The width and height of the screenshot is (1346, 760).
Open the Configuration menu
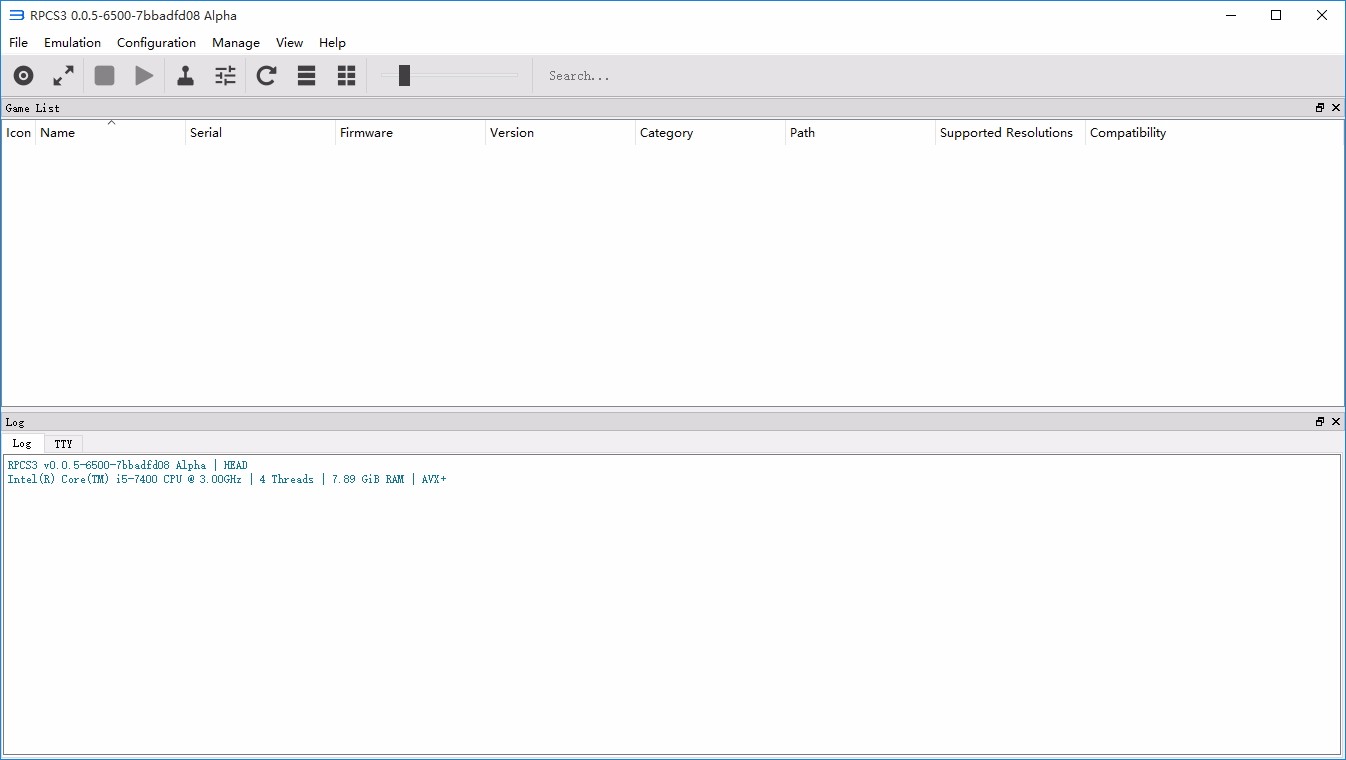tap(156, 43)
